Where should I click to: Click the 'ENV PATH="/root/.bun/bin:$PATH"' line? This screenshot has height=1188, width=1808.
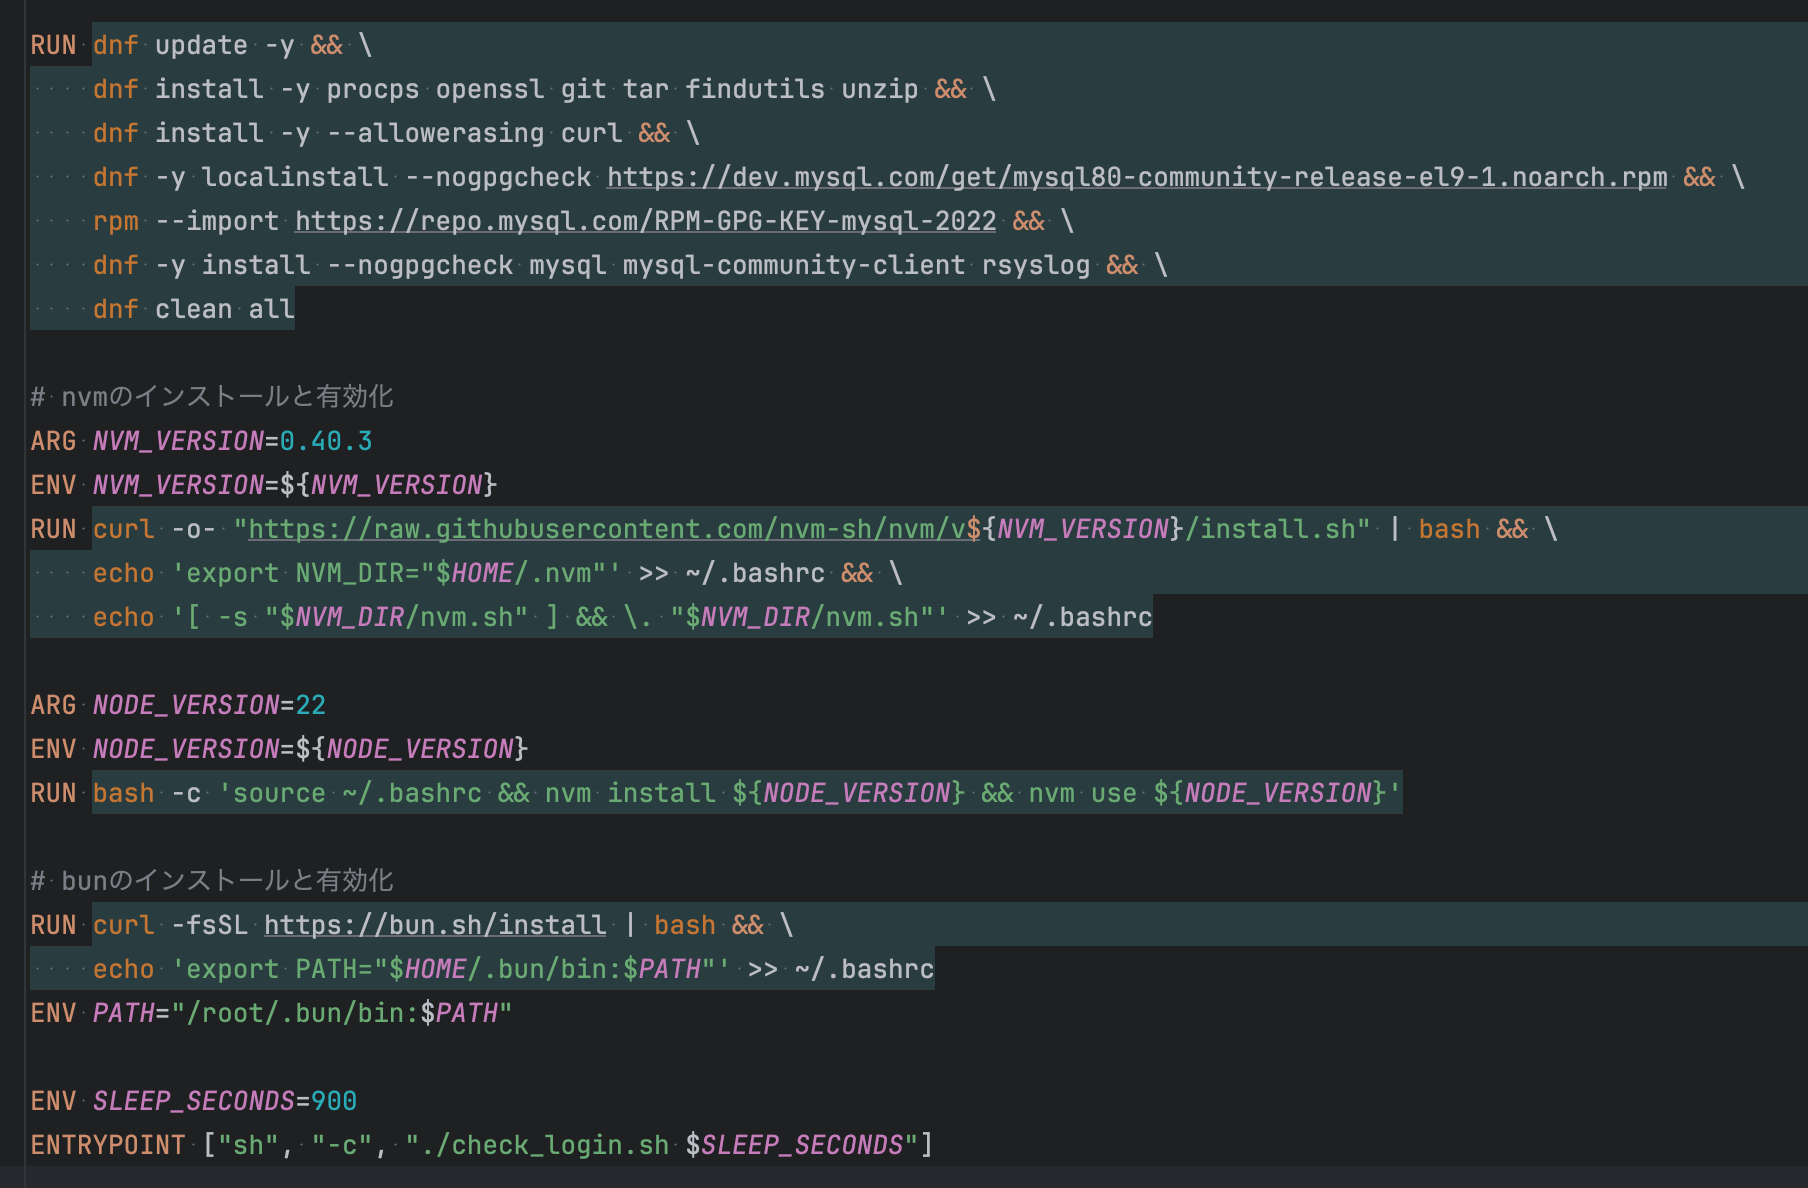tap(271, 1013)
